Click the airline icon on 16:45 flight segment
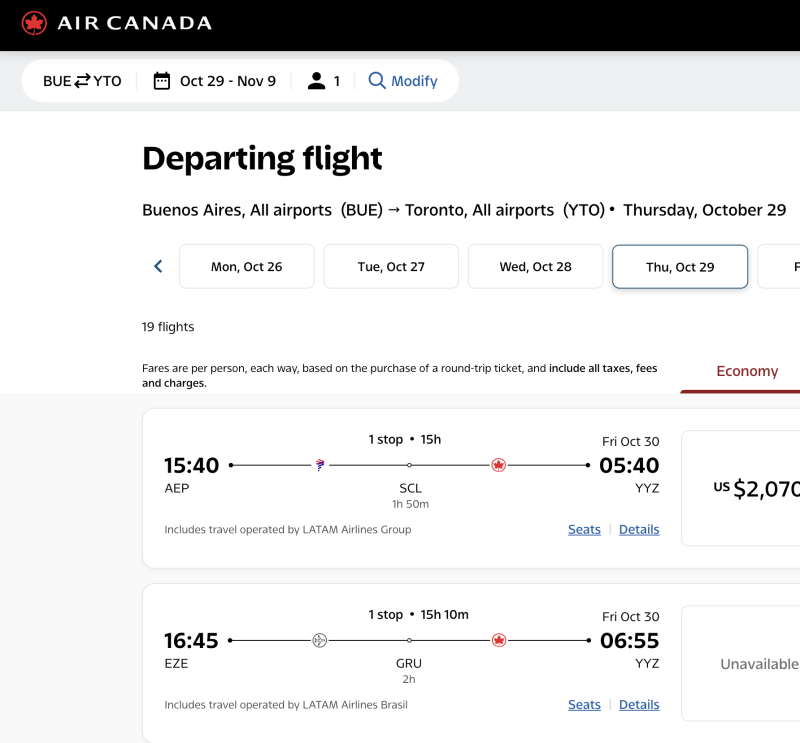This screenshot has height=743, width=800. point(320,640)
